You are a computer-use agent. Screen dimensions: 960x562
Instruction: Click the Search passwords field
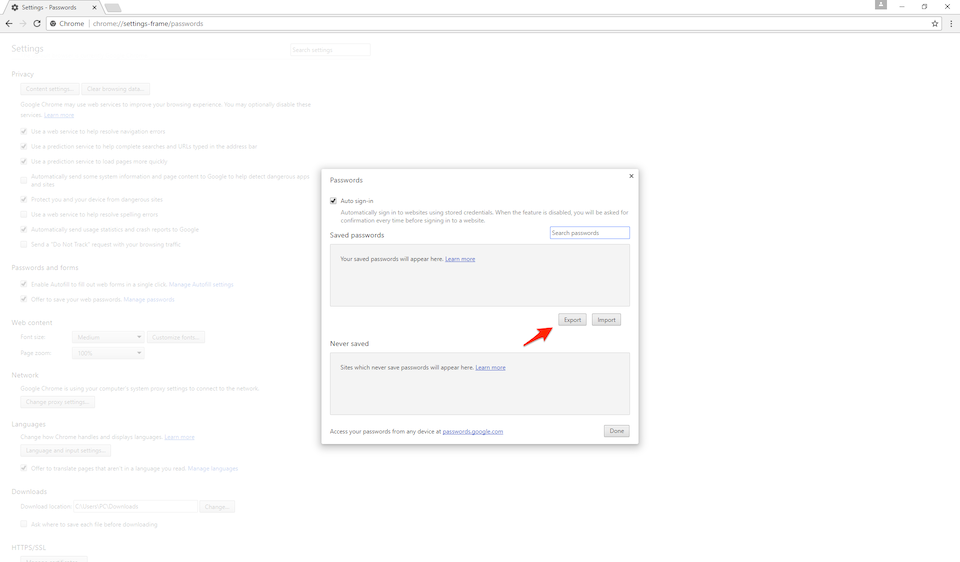(x=590, y=233)
